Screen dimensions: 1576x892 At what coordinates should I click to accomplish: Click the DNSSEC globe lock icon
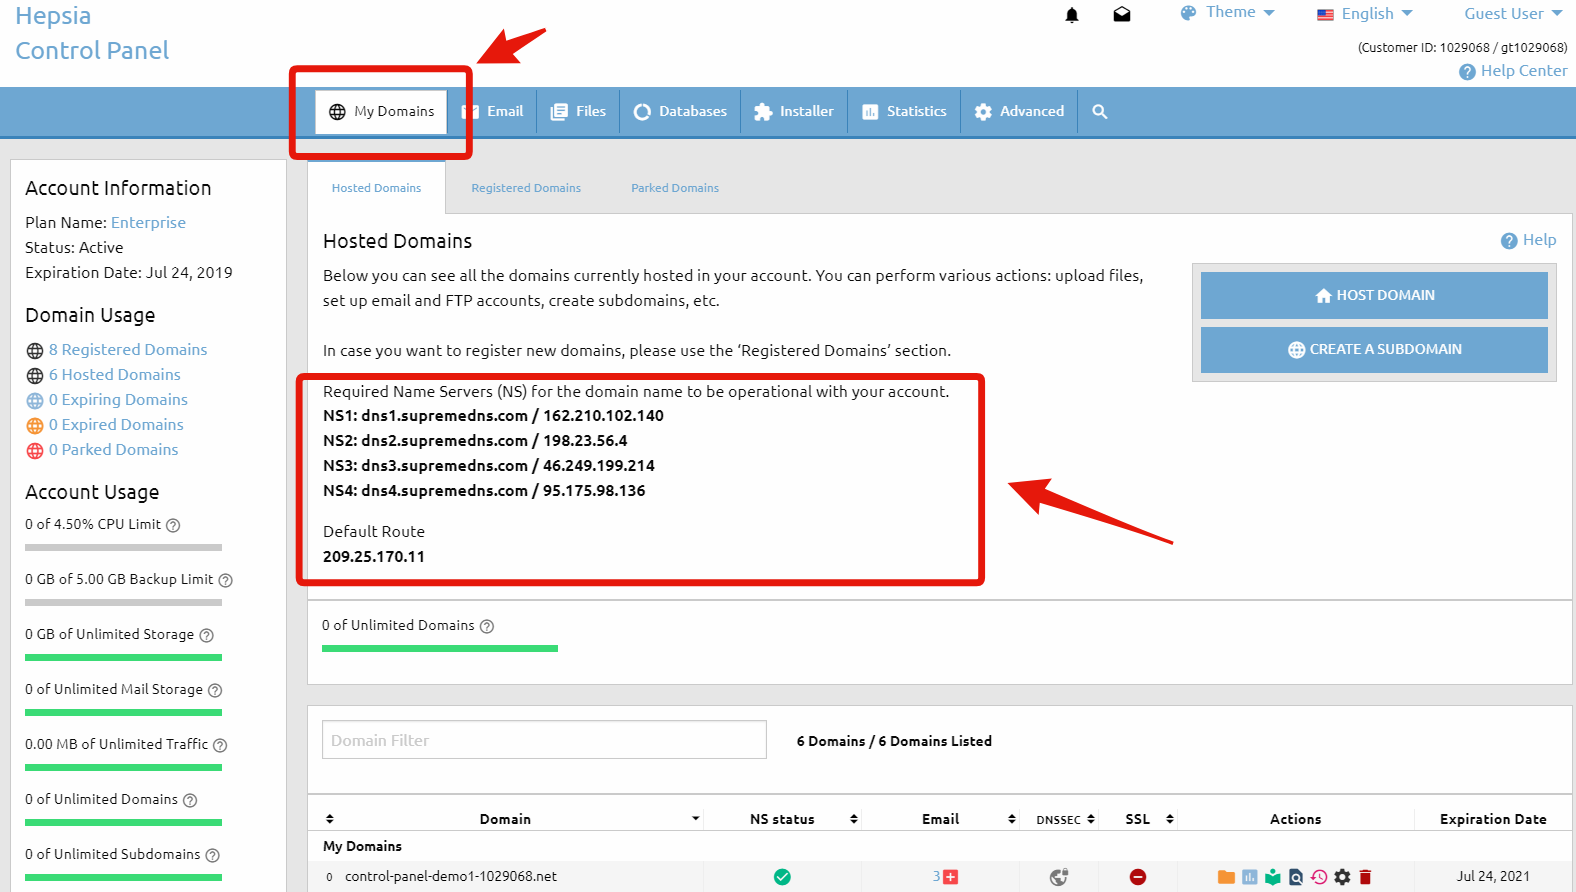1059,877
